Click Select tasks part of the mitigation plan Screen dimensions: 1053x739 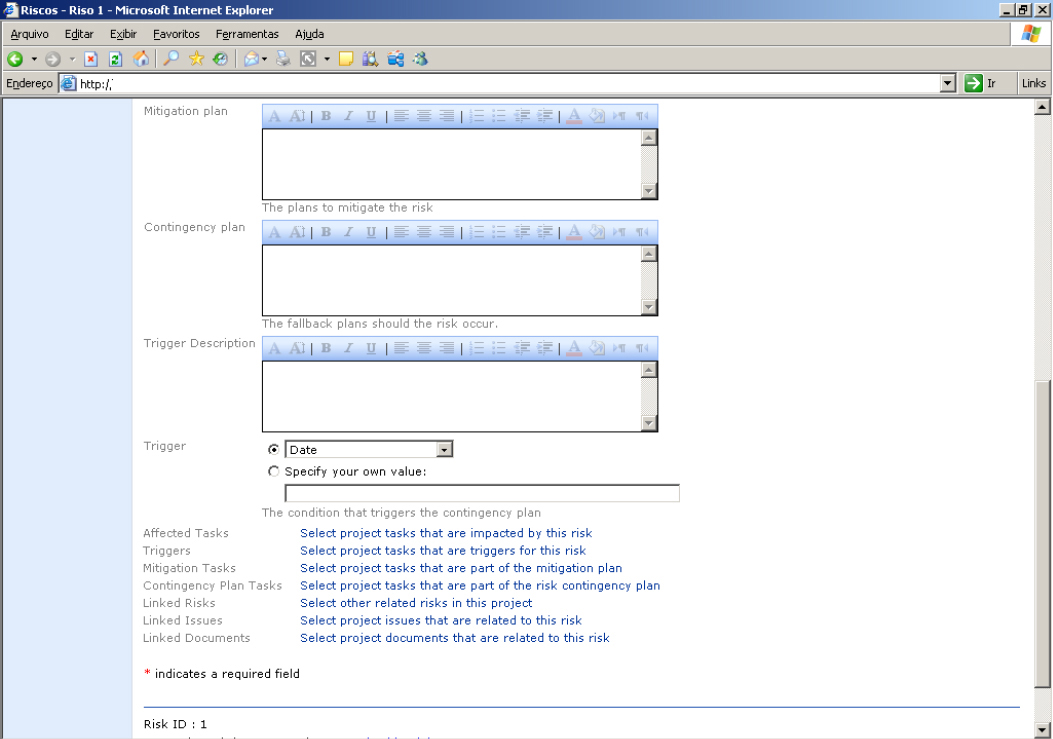pyautogui.click(x=461, y=568)
